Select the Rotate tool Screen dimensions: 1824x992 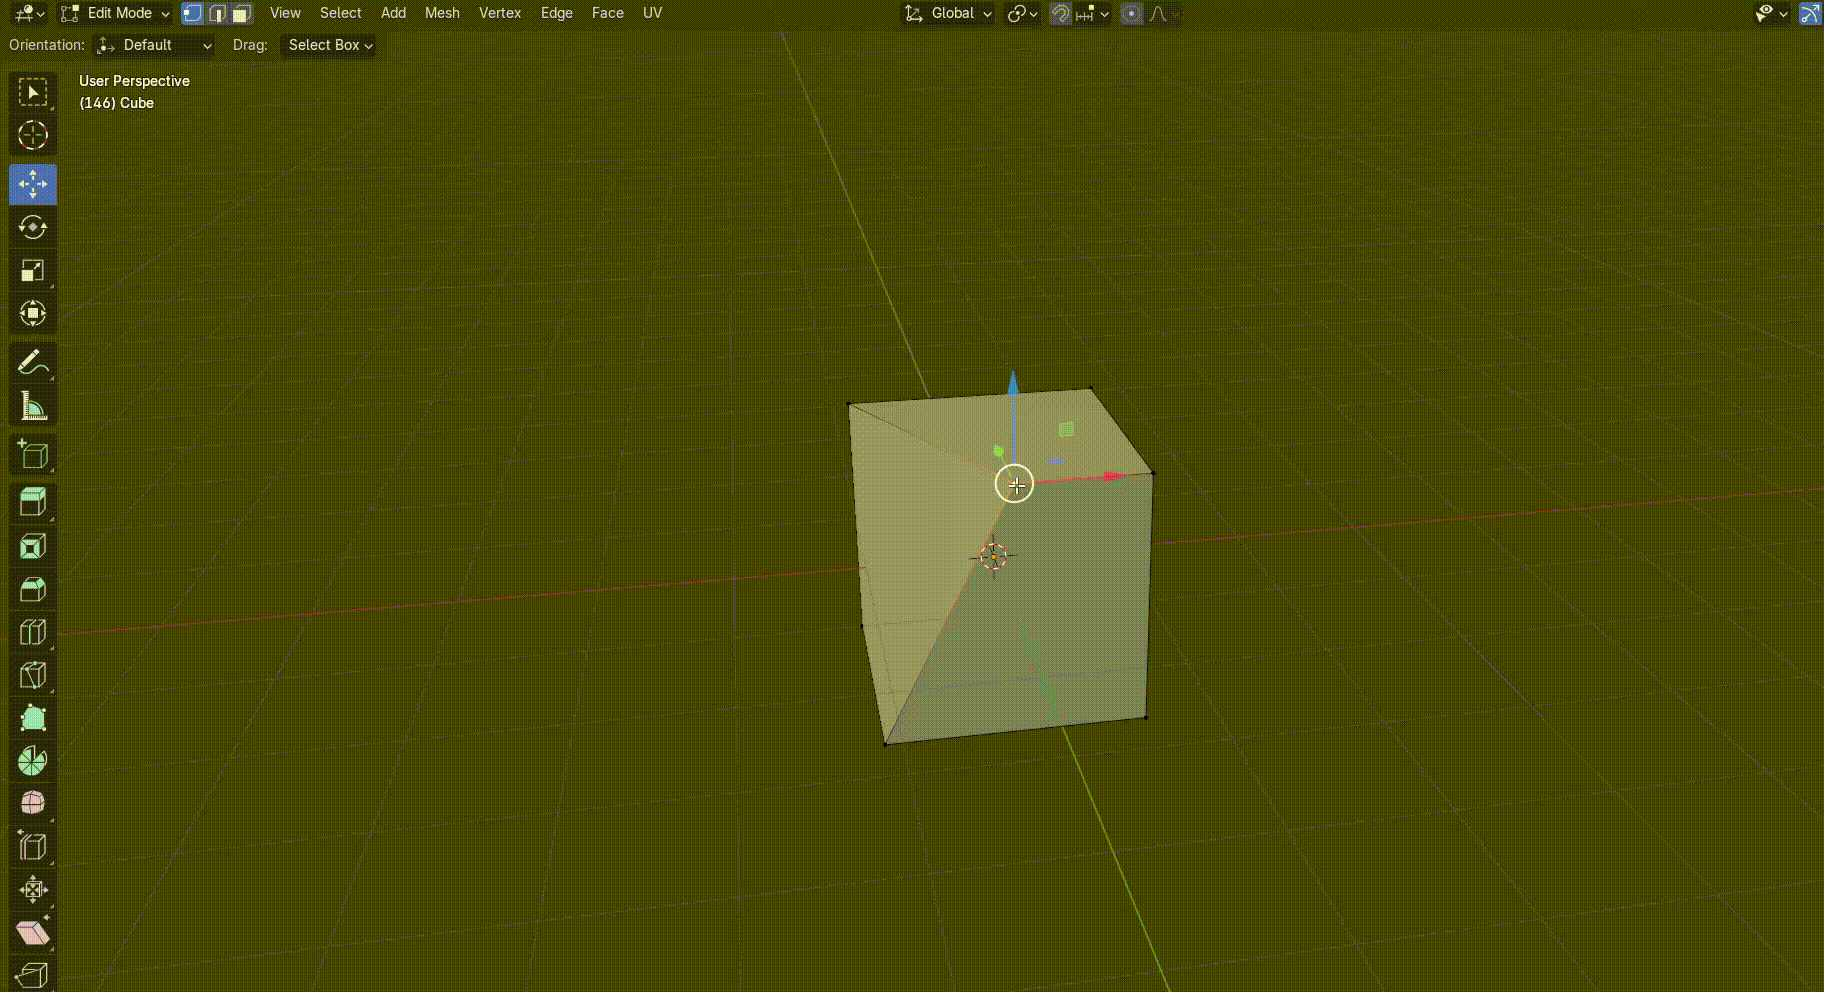[33, 227]
